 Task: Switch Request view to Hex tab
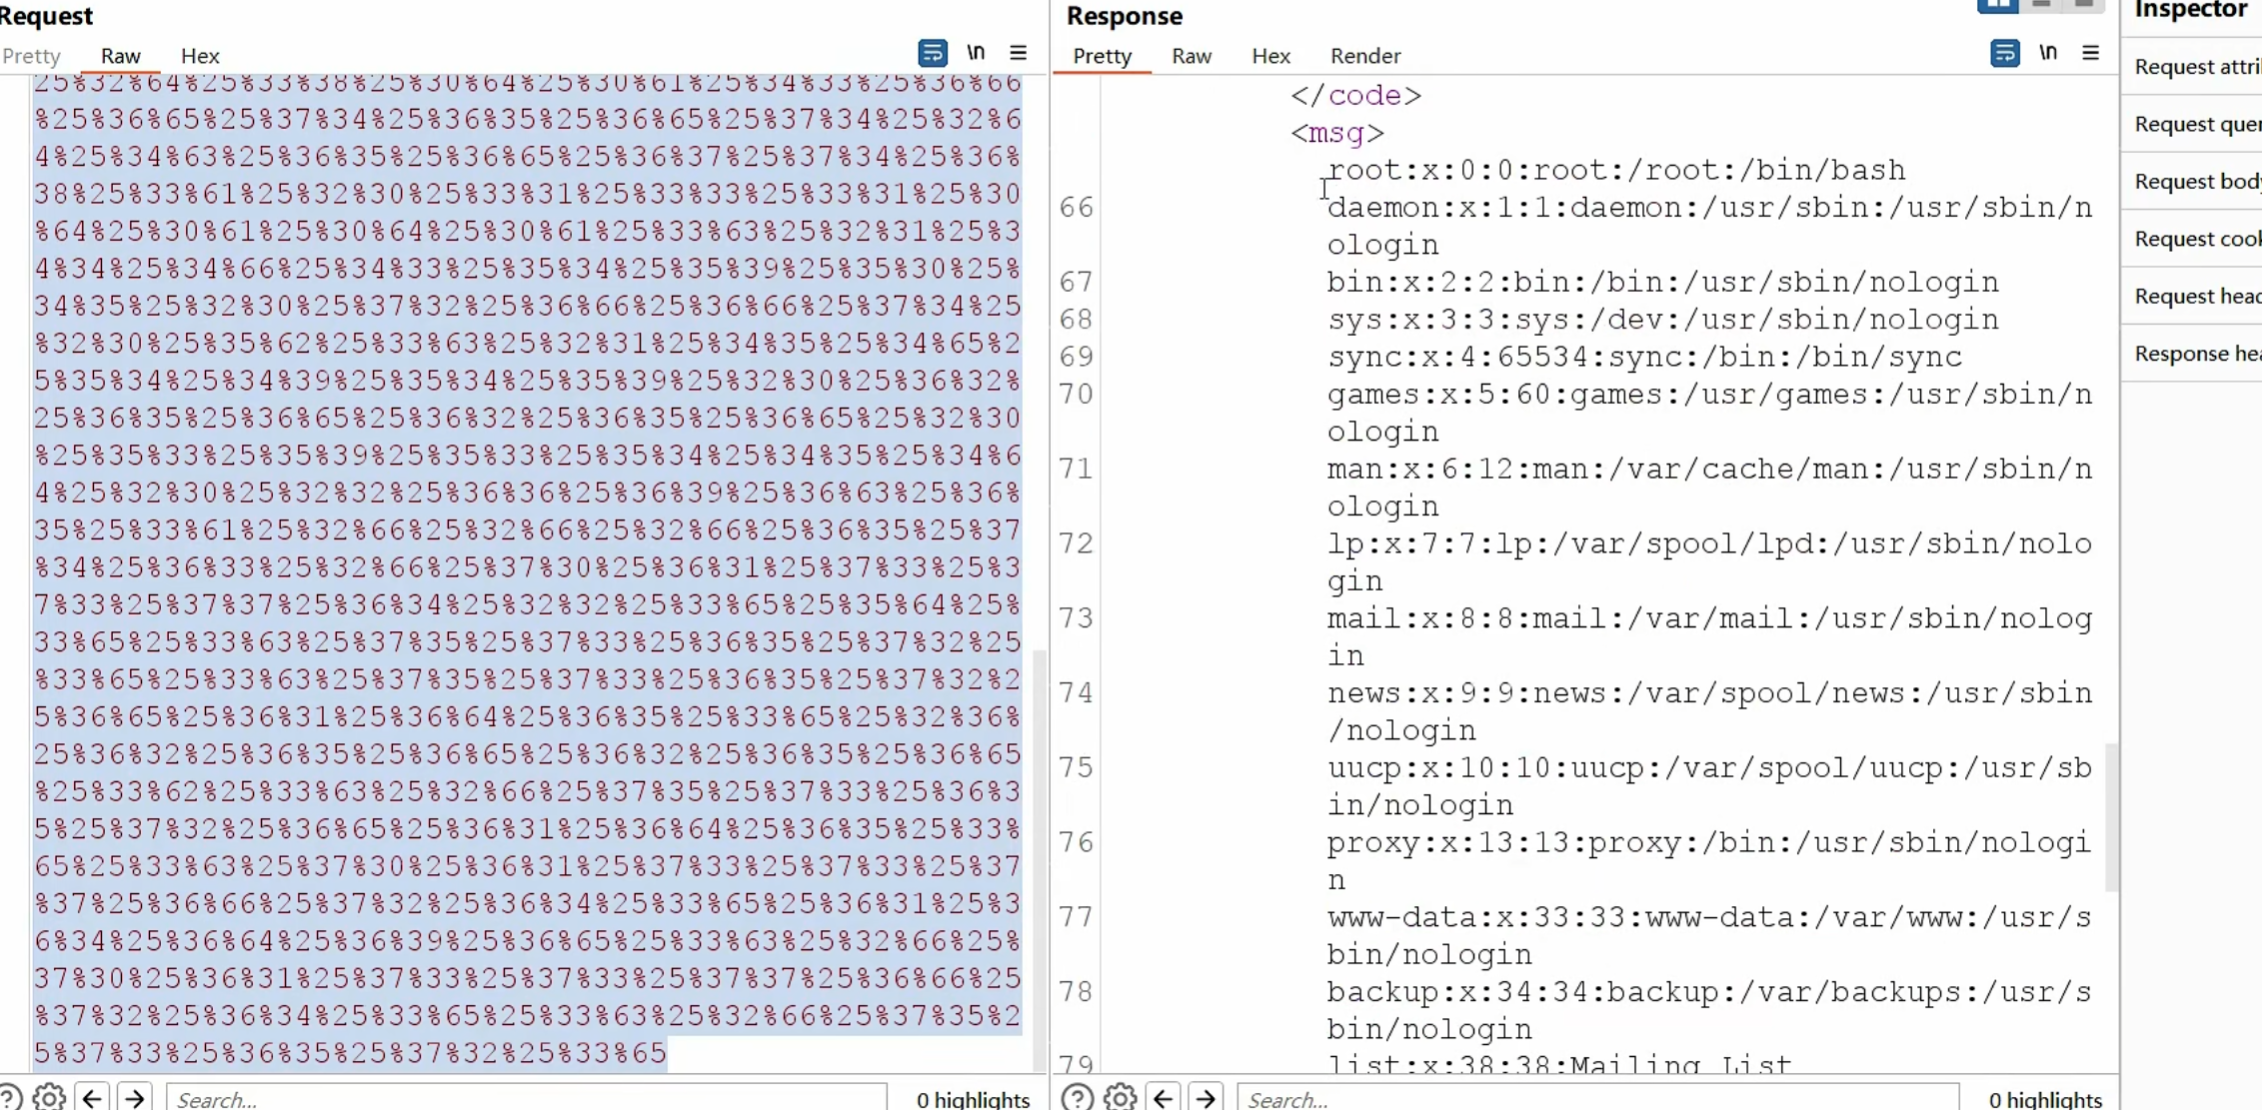(200, 56)
